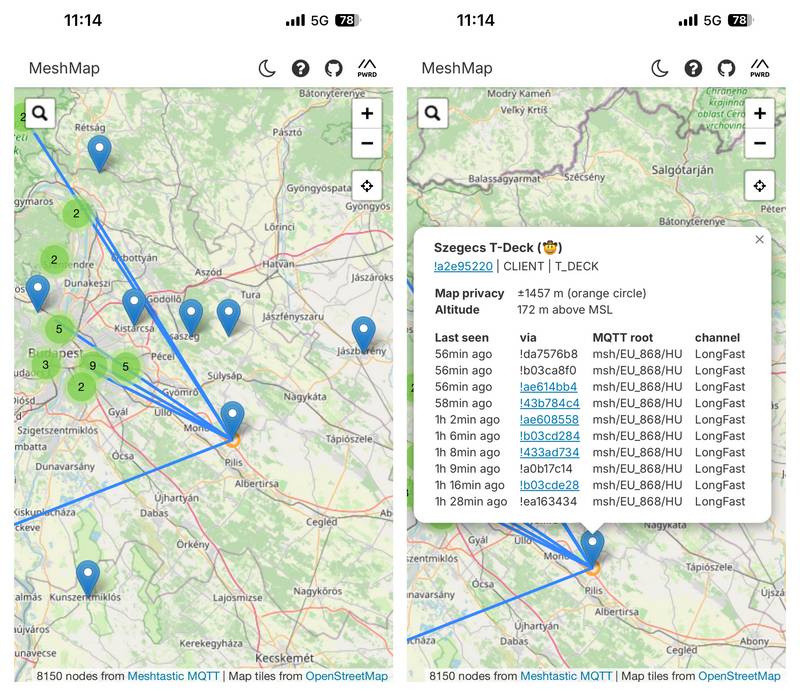
Task: Open Meshtastic MQTT link on right map
Action: click(x=566, y=676)
